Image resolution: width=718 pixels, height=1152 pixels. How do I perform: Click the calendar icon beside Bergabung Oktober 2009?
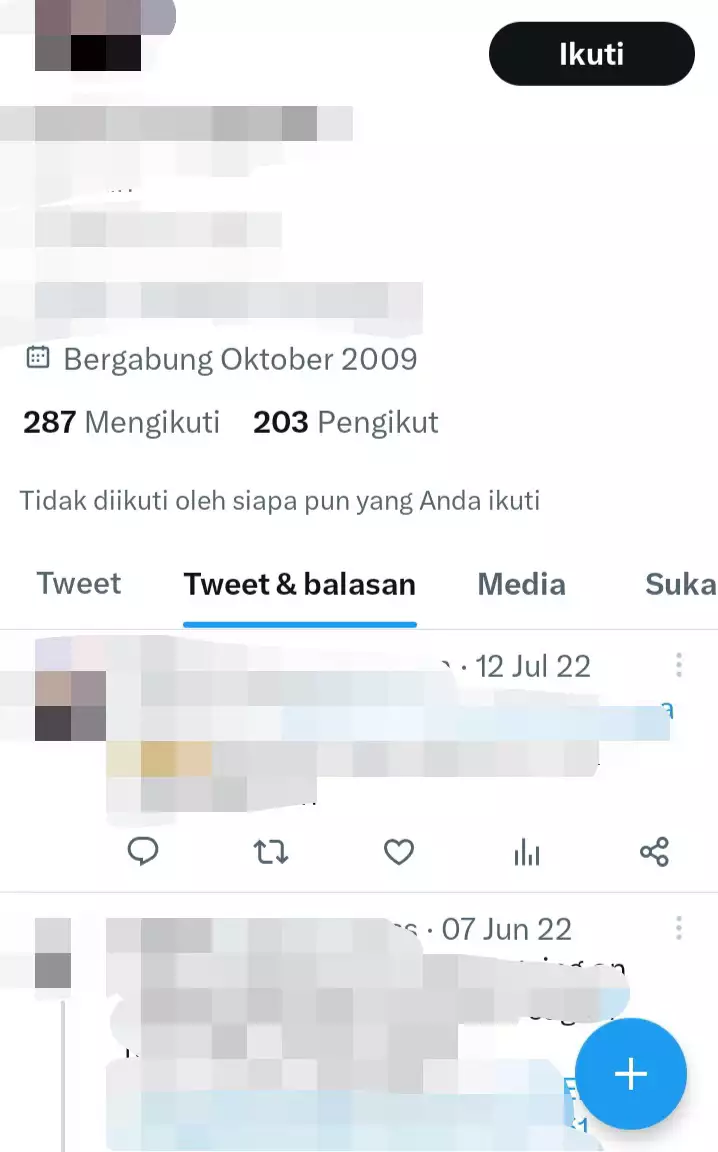point(37,358)
